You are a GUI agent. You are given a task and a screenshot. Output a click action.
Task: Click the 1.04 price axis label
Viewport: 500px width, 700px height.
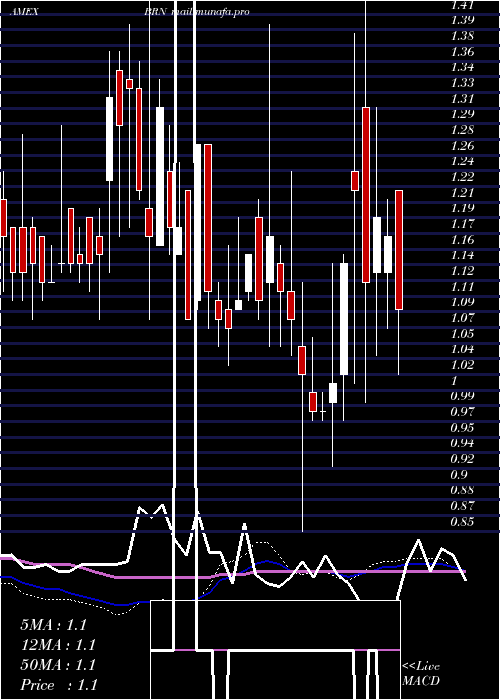(x=462, y=350)
